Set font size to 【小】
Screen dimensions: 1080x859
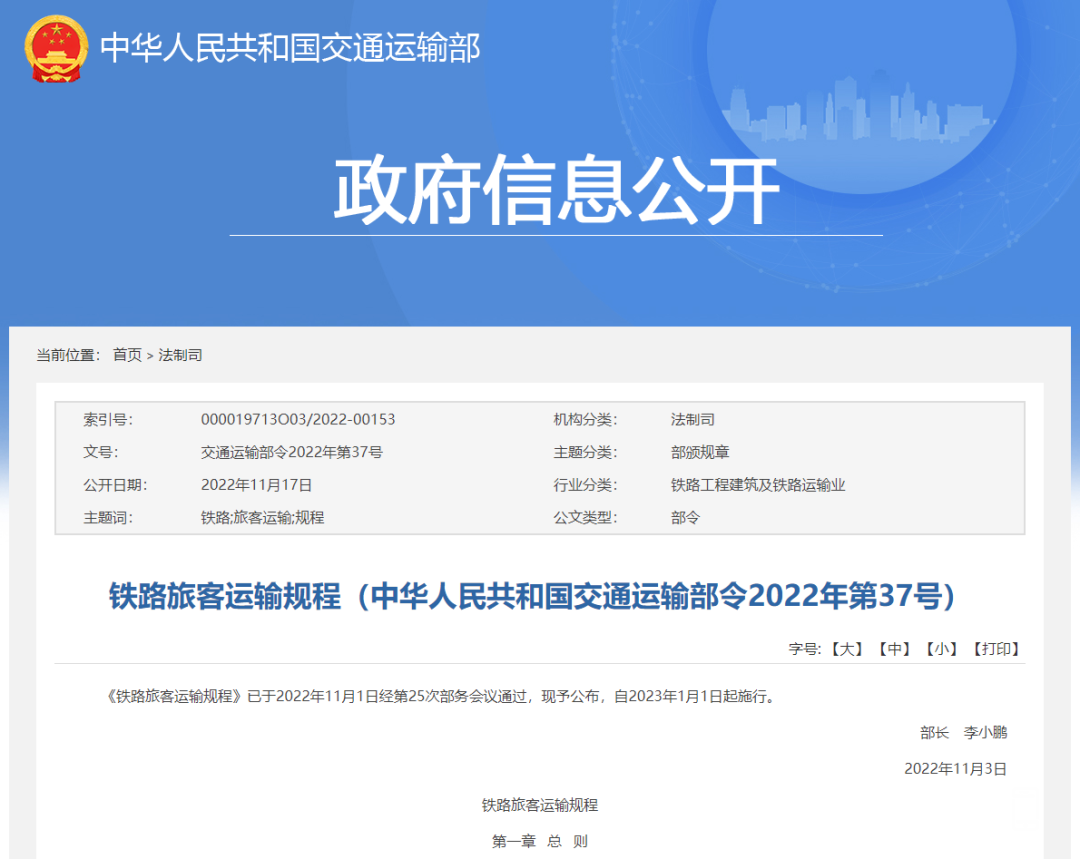pos(941,649)
